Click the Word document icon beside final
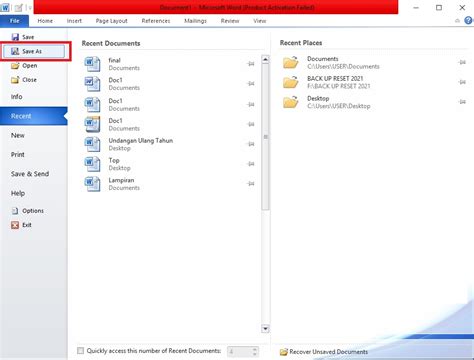Screen dimensions: 474x360 point(92,64)
